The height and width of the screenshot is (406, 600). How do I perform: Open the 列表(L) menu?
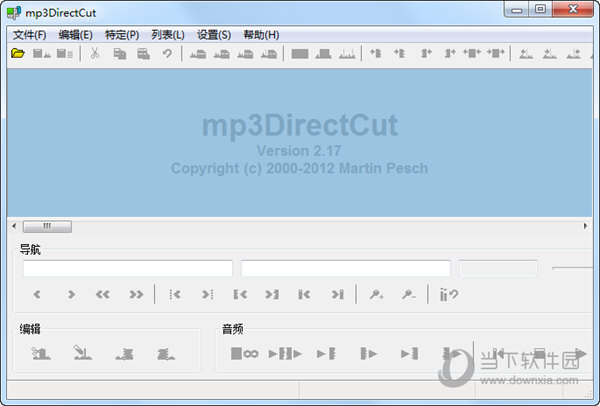[x=168, y=35]
